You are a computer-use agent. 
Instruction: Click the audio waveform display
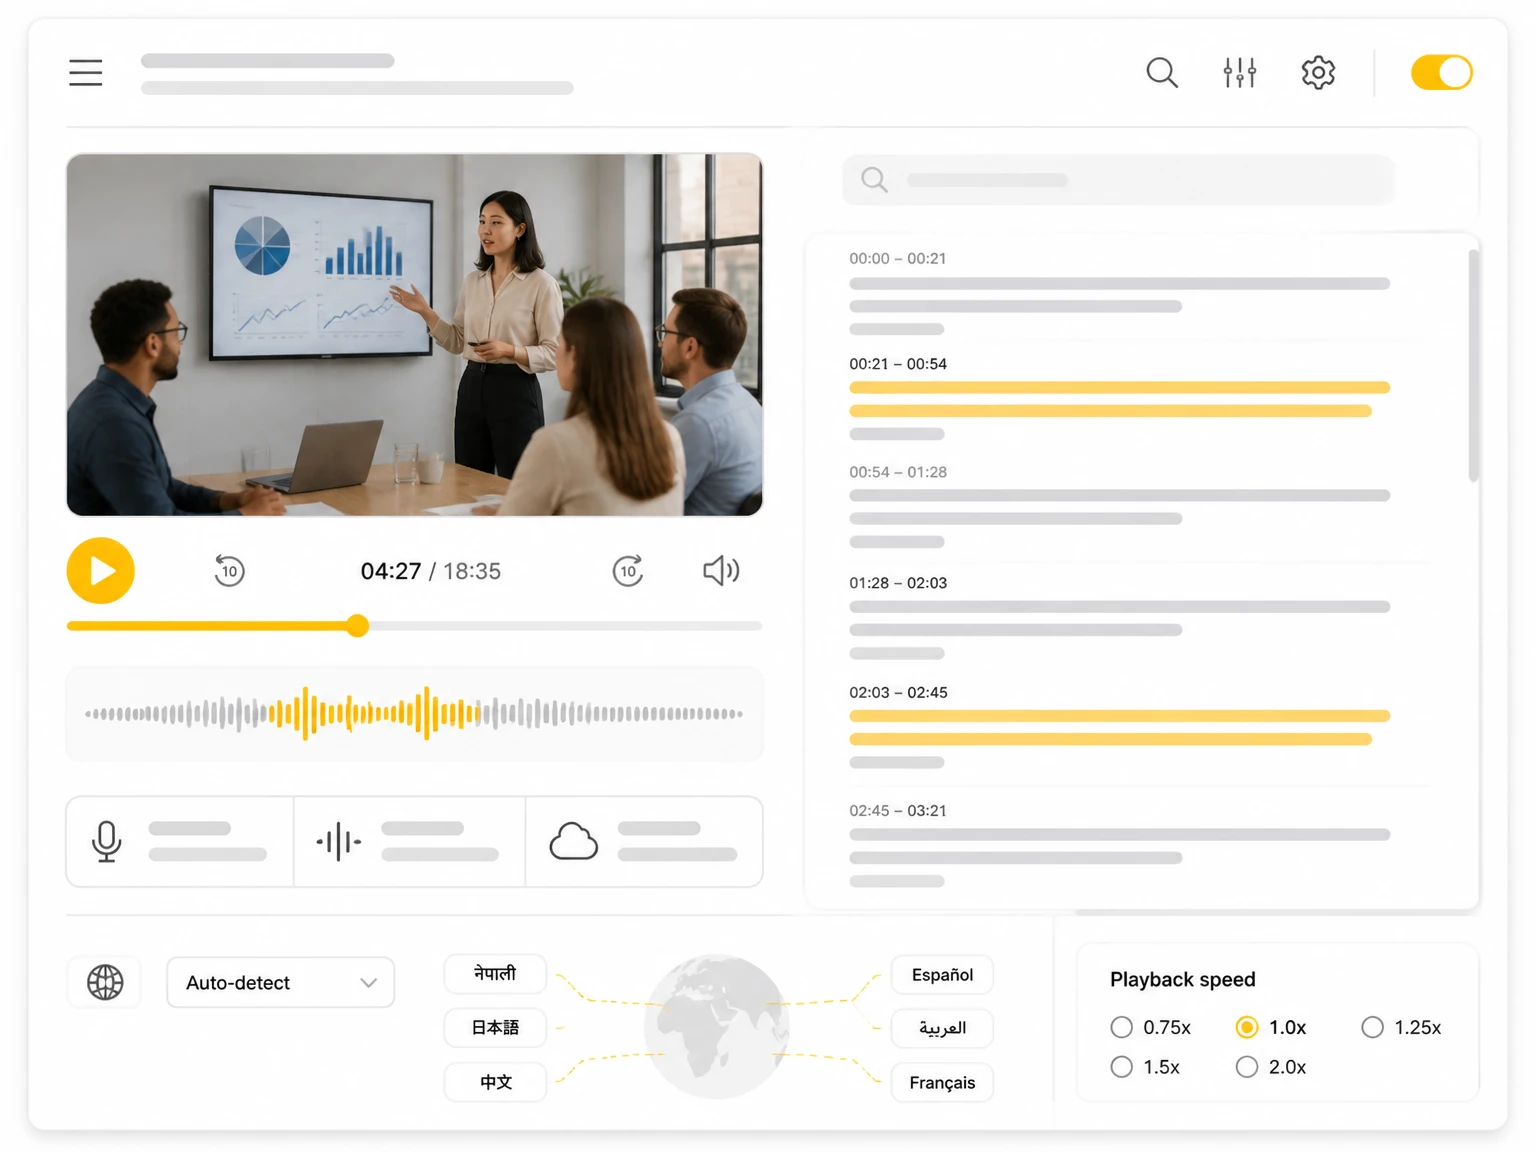coord(414,714)
